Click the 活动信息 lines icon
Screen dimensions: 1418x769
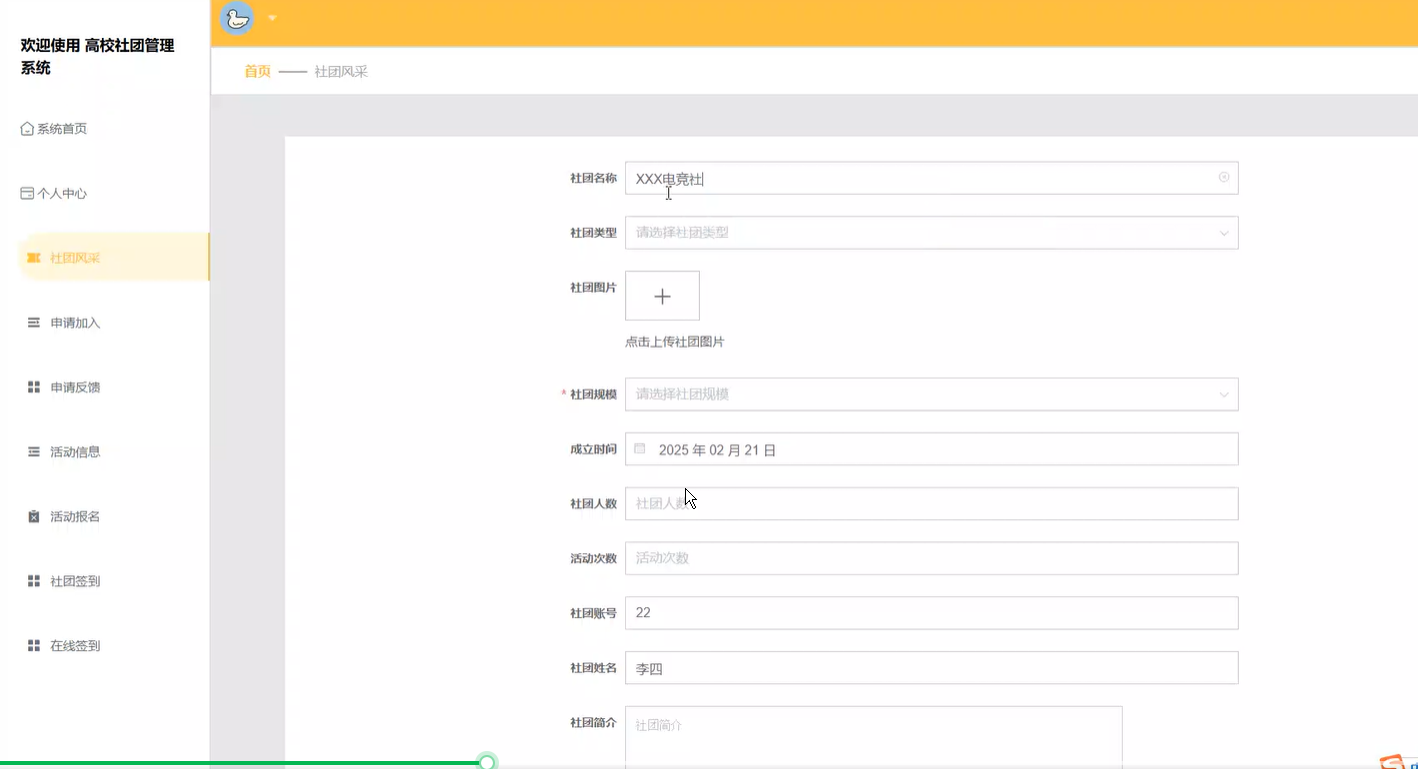pyautogui.click(x=33, y=452)
